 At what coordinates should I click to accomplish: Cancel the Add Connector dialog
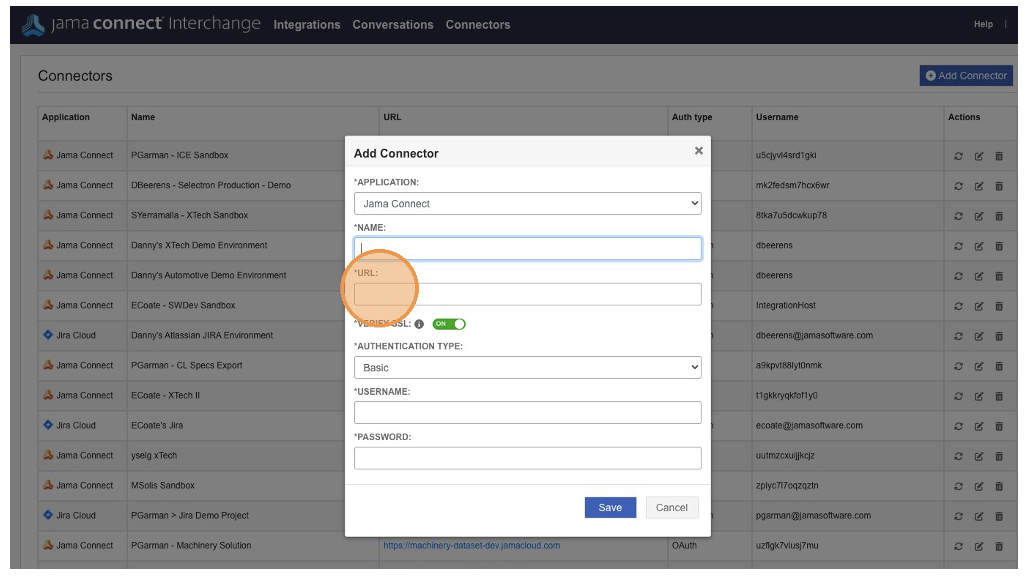[672, 507]
